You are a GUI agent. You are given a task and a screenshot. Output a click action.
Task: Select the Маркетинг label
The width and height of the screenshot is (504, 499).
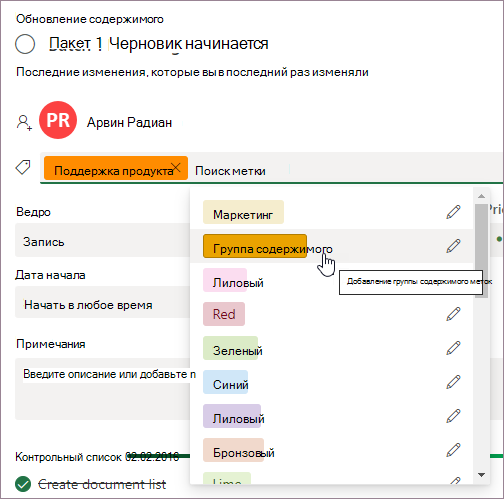pos(243,212)
